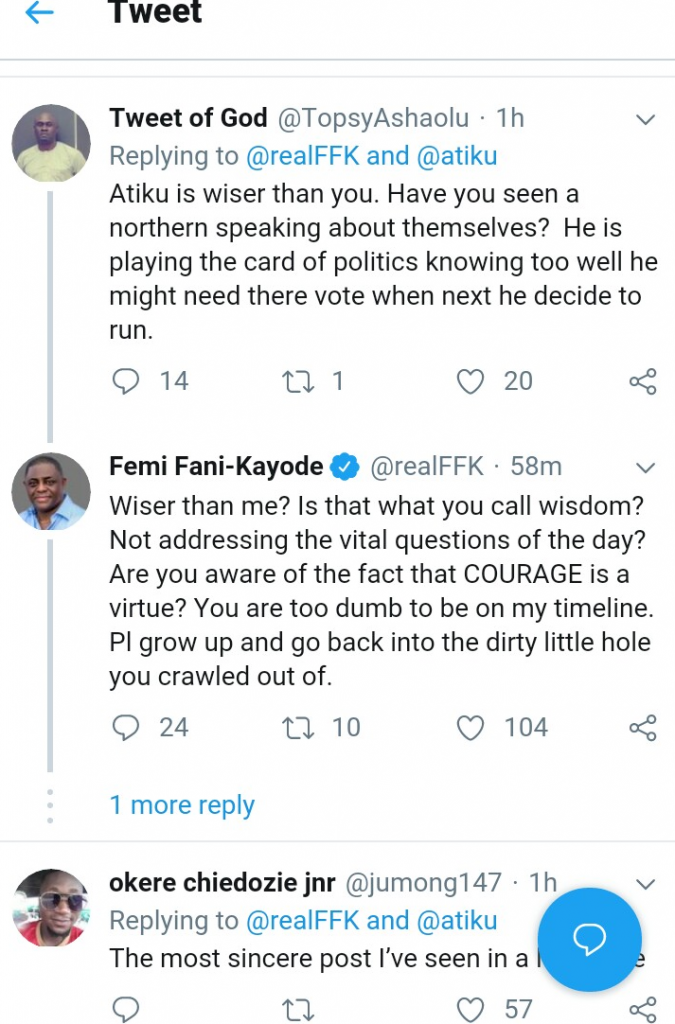Tap the floating compose reply button
Screen dimensions: 675x1024
590,938
